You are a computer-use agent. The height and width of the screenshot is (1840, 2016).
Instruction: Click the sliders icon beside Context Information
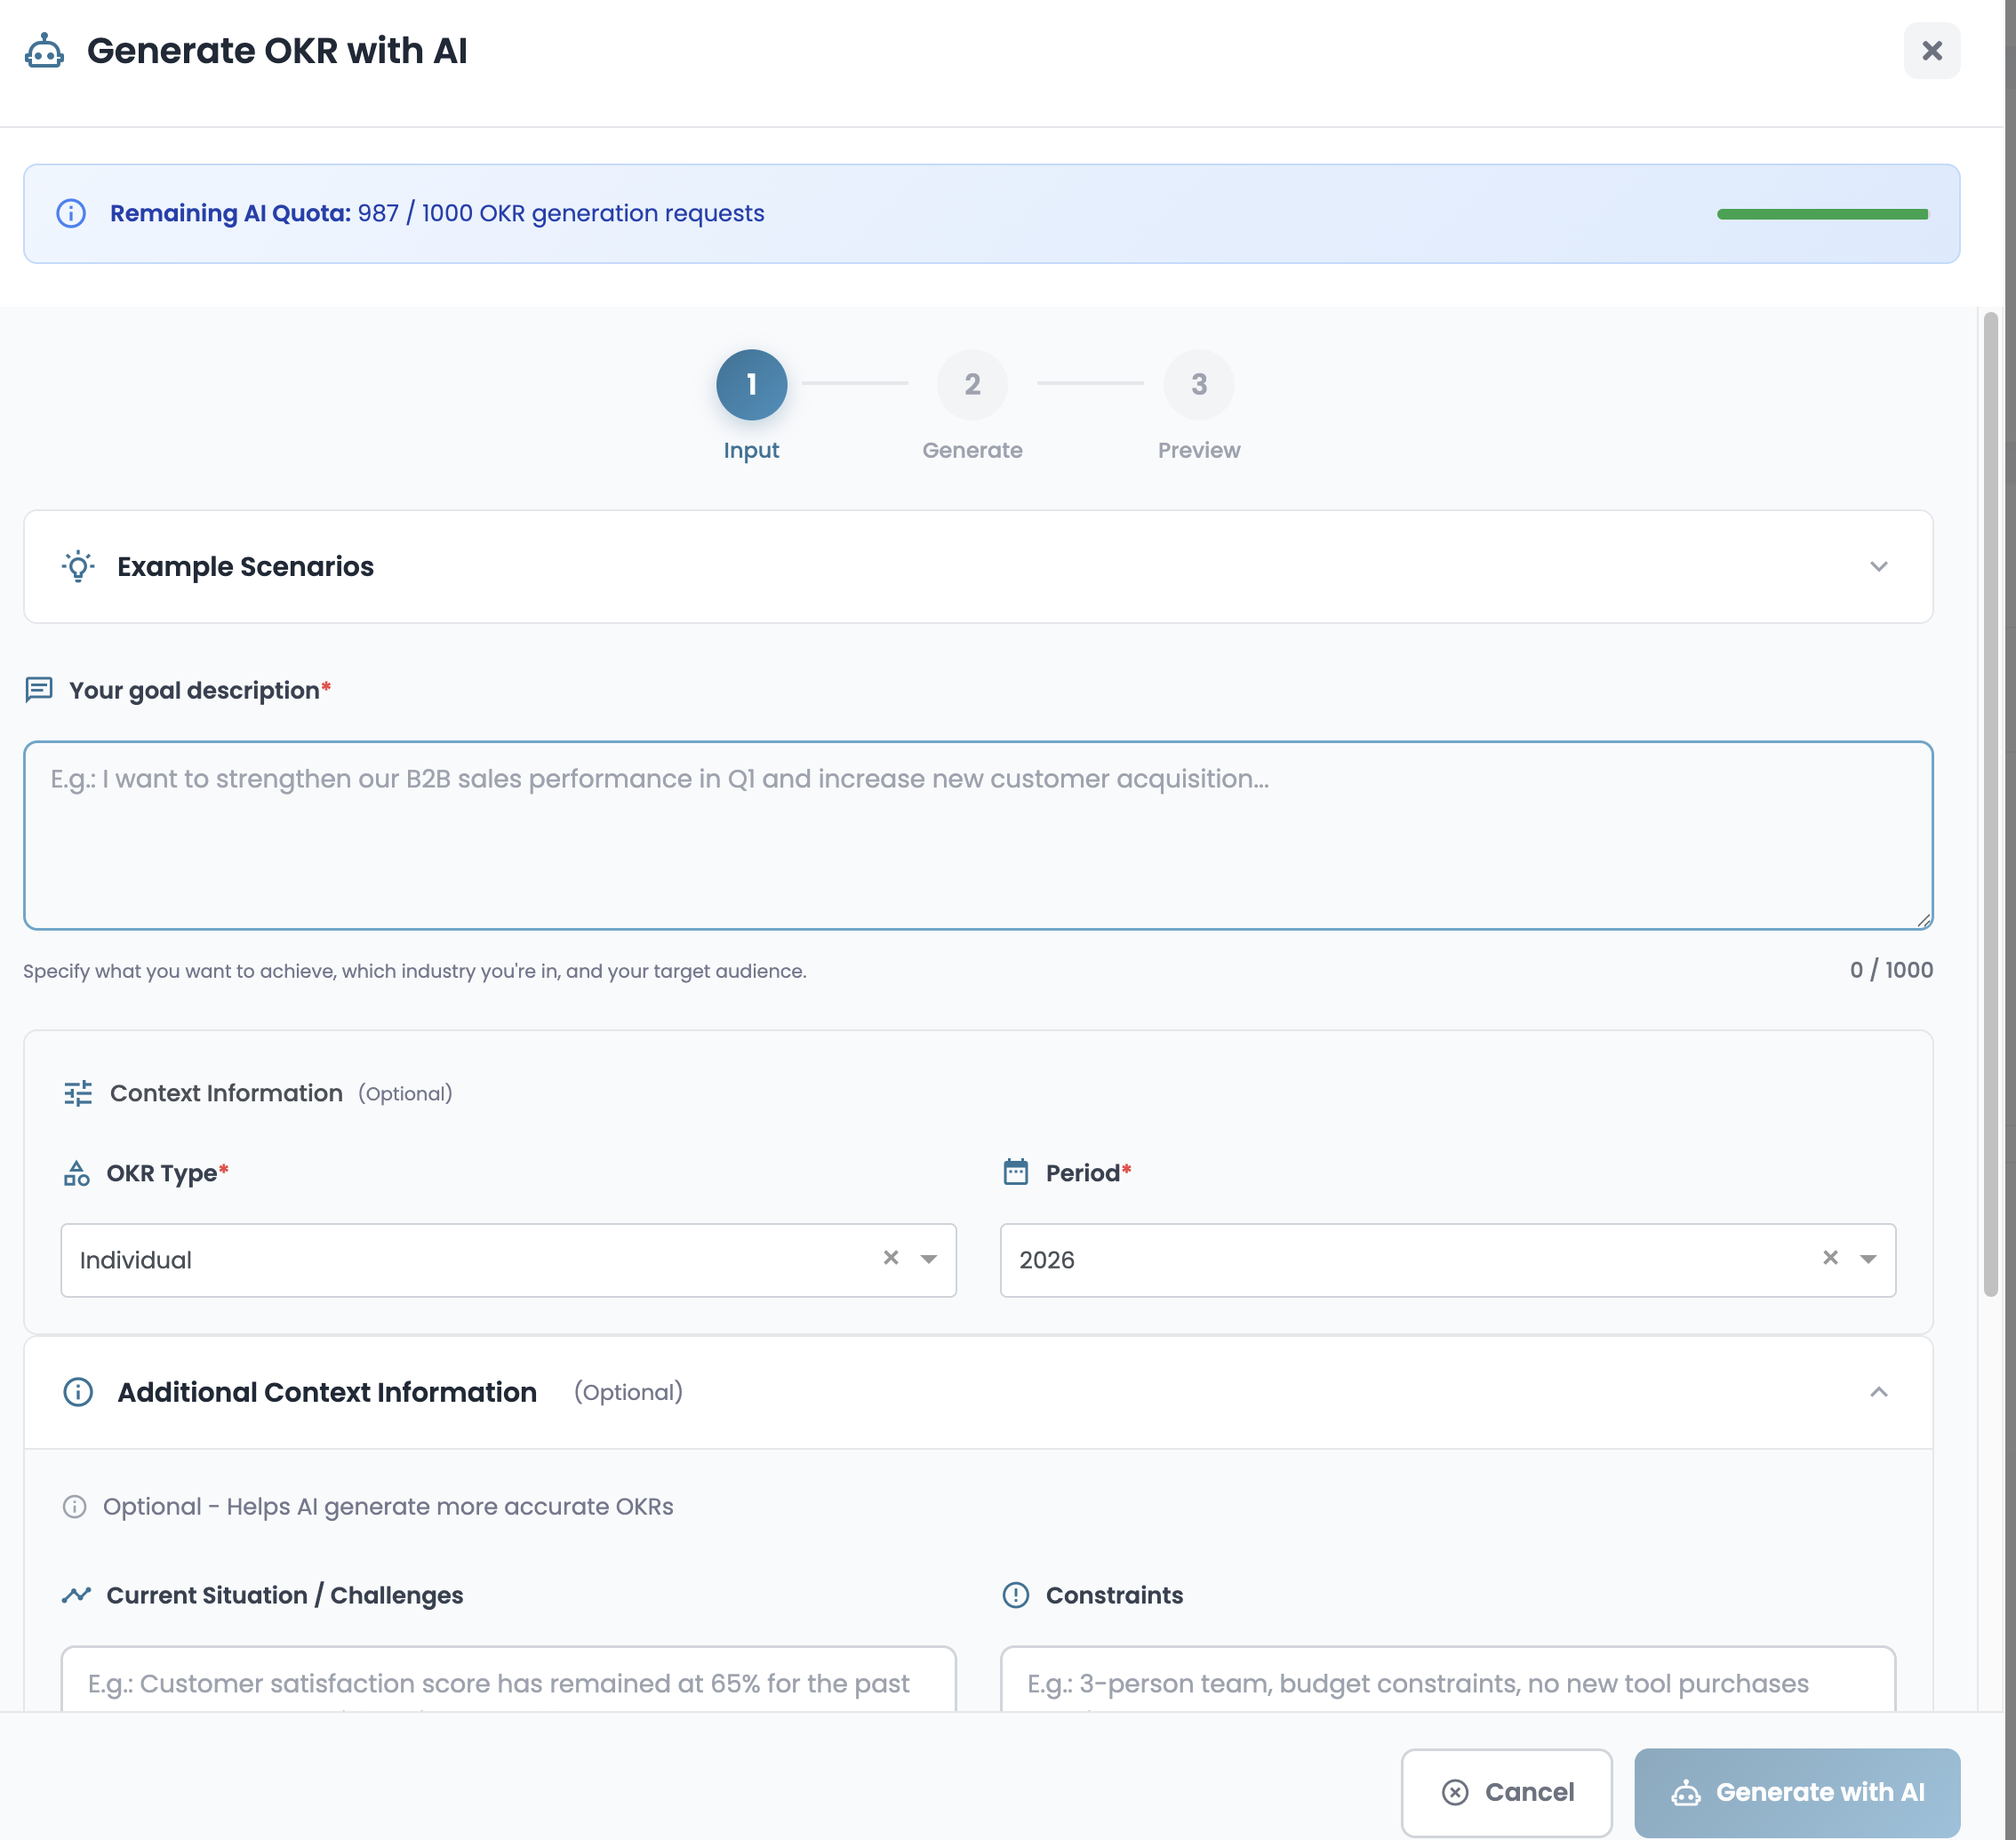tap(78, 1093)
